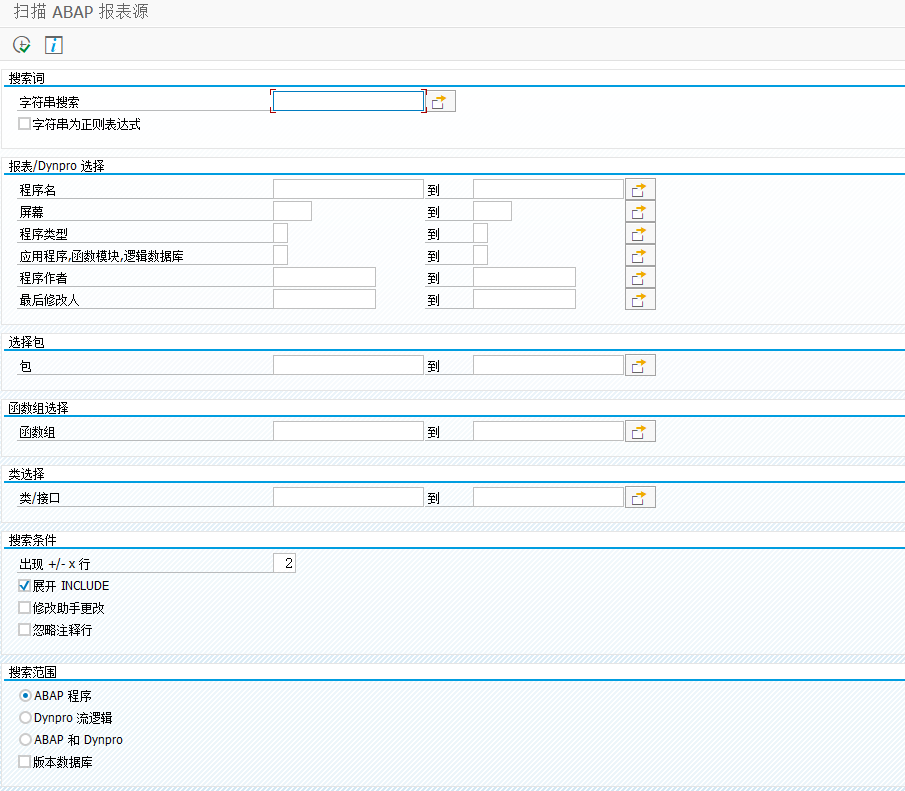Image resolution: width=905 pixels, height=791 pixels.
Task: Select the Dynpro 流逻辑 radio button
Action: 24,717
